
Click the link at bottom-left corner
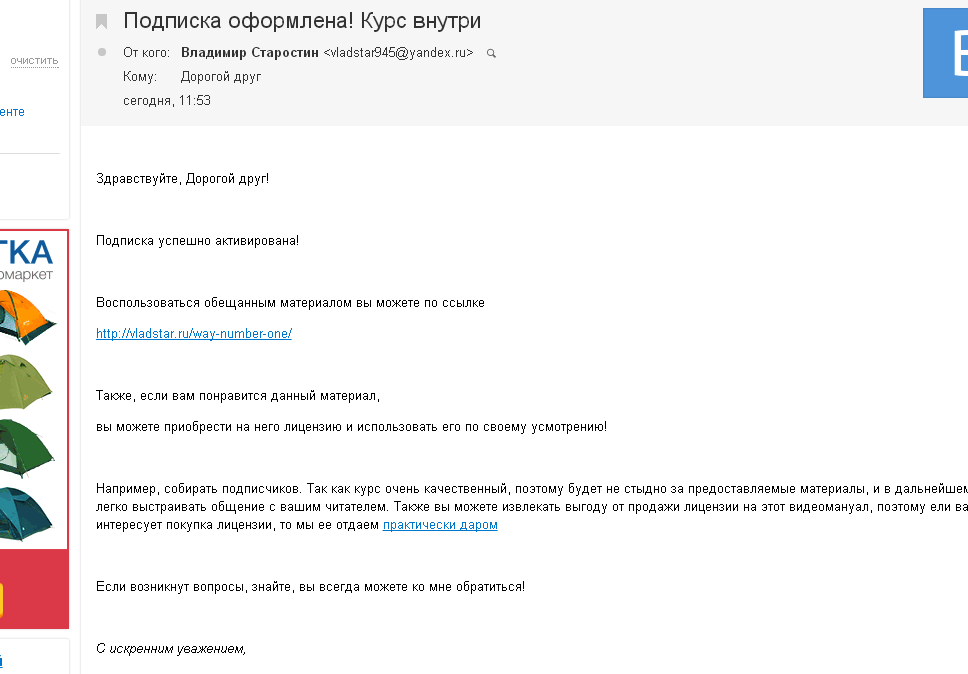[2, 660]
